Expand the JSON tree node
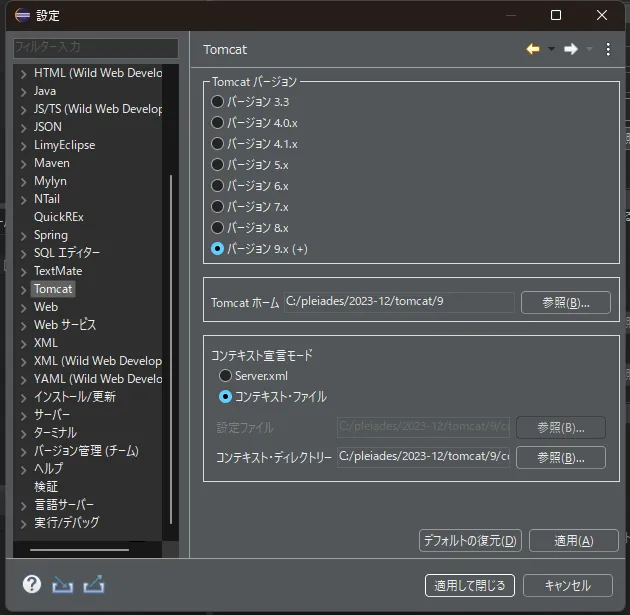 [x=24, y=128]
